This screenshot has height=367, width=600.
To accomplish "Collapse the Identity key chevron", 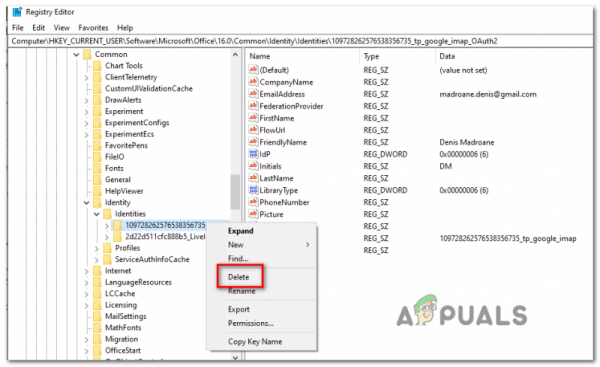I will 86,202.
